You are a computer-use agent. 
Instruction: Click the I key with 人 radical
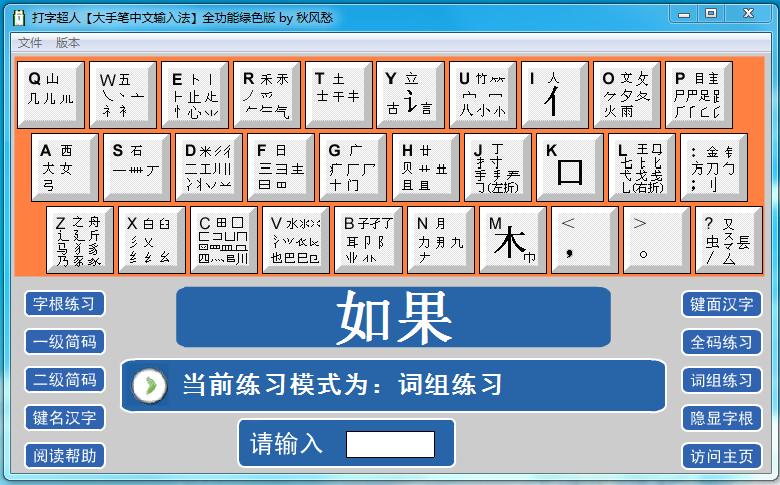pos(555,95)
